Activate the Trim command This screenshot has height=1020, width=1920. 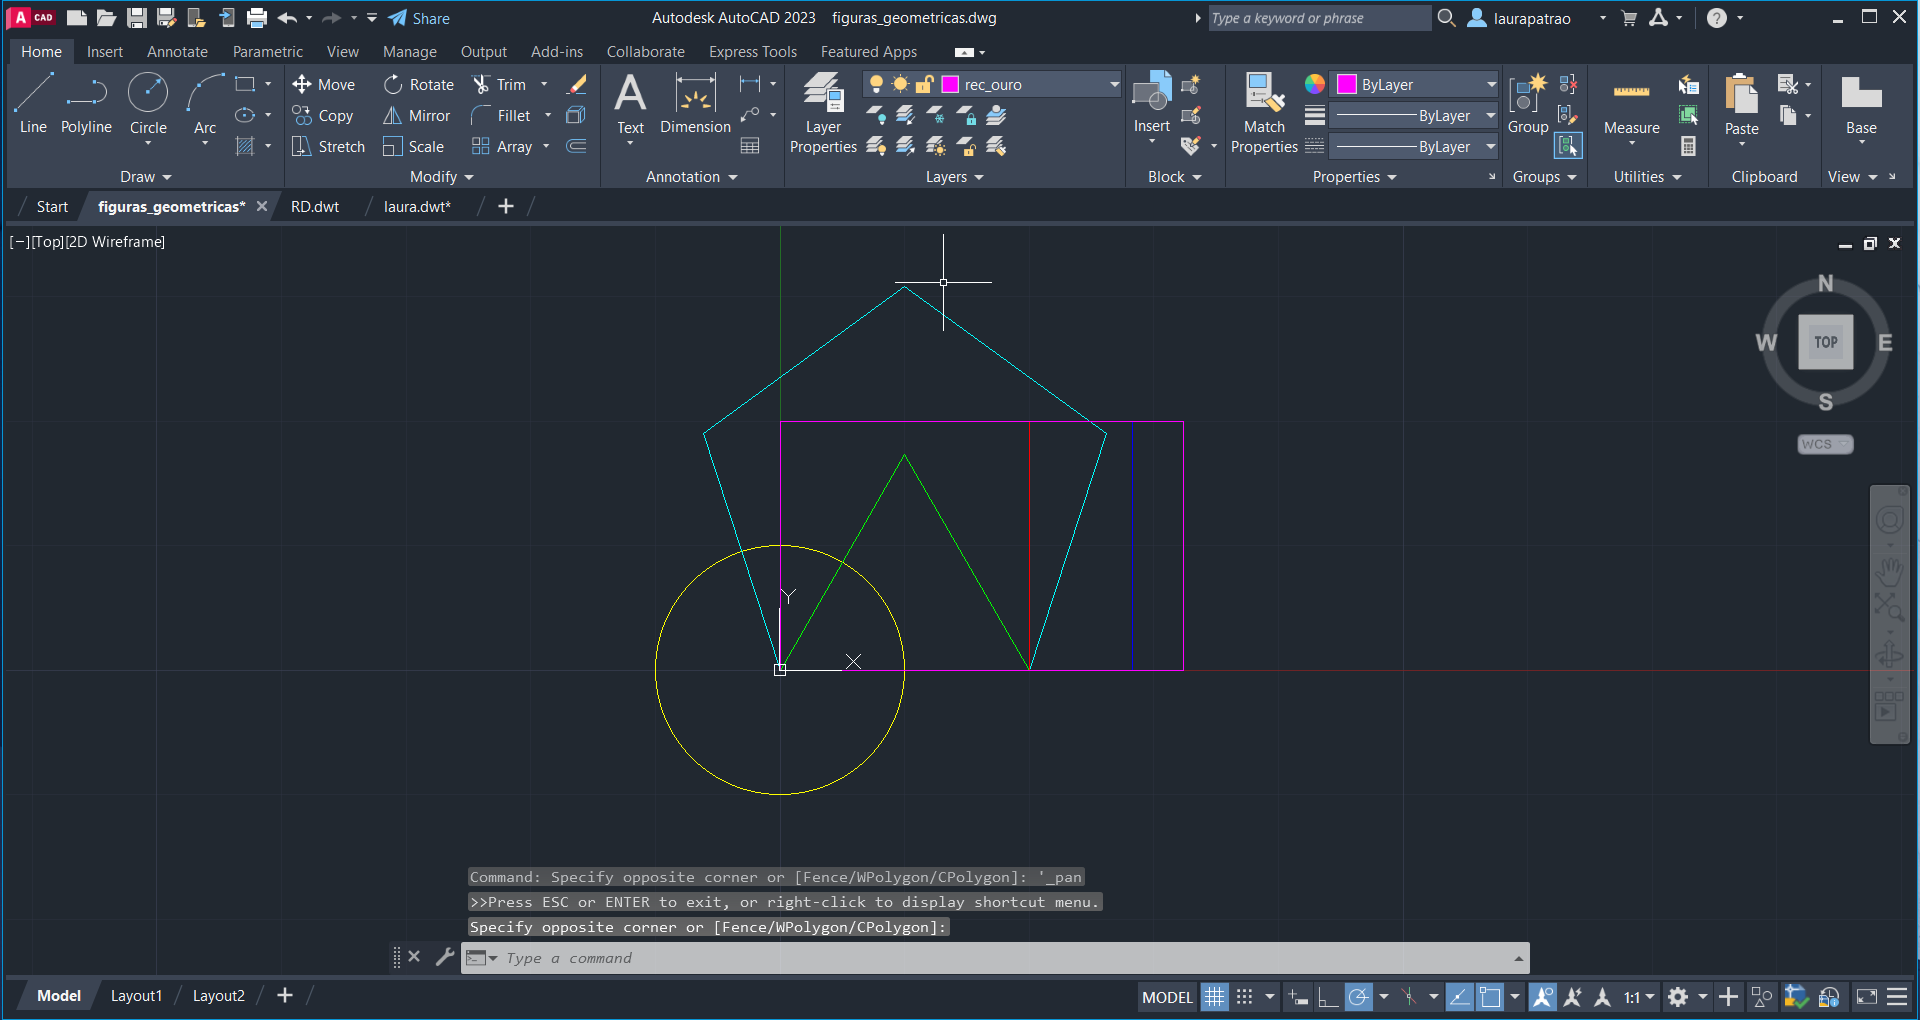(x=499, y=84)
